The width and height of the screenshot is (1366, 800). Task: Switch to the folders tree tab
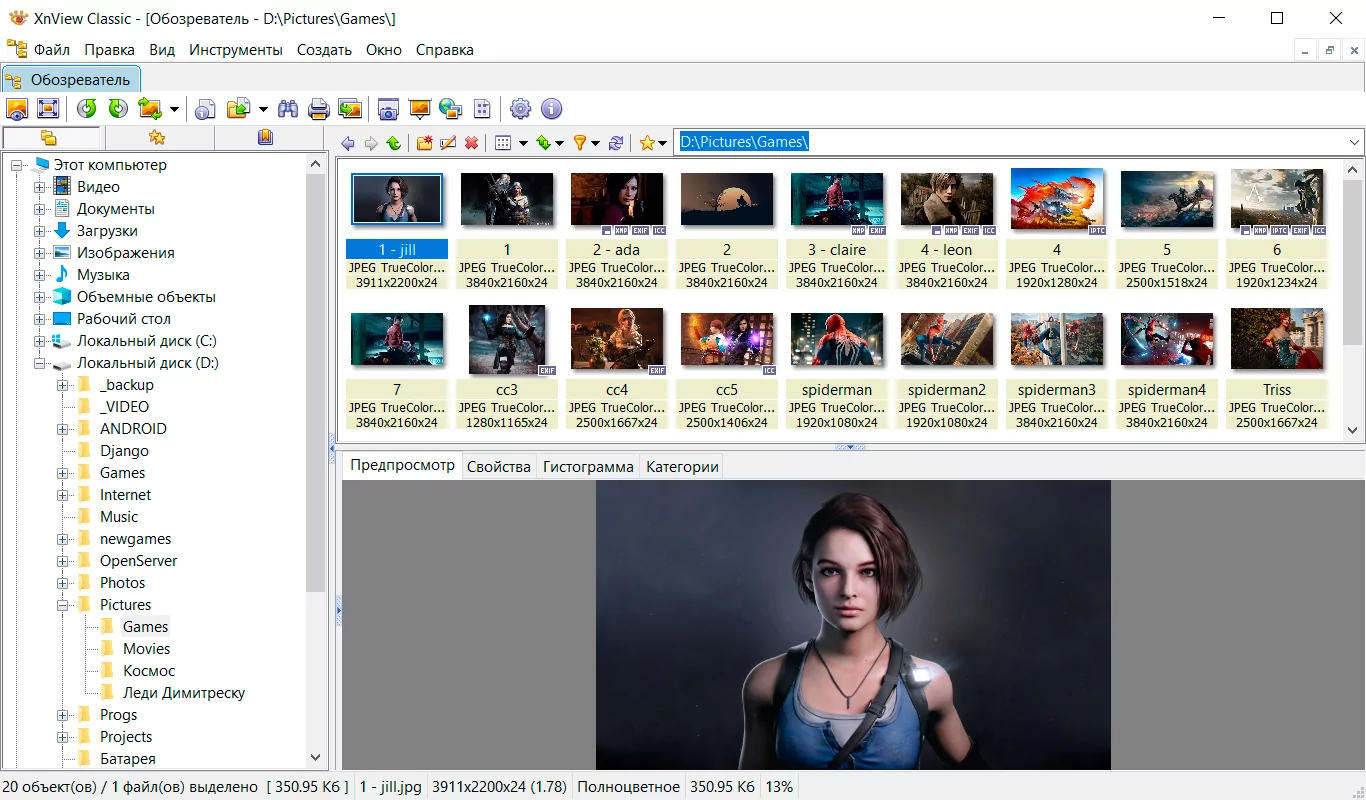[50, 138]
